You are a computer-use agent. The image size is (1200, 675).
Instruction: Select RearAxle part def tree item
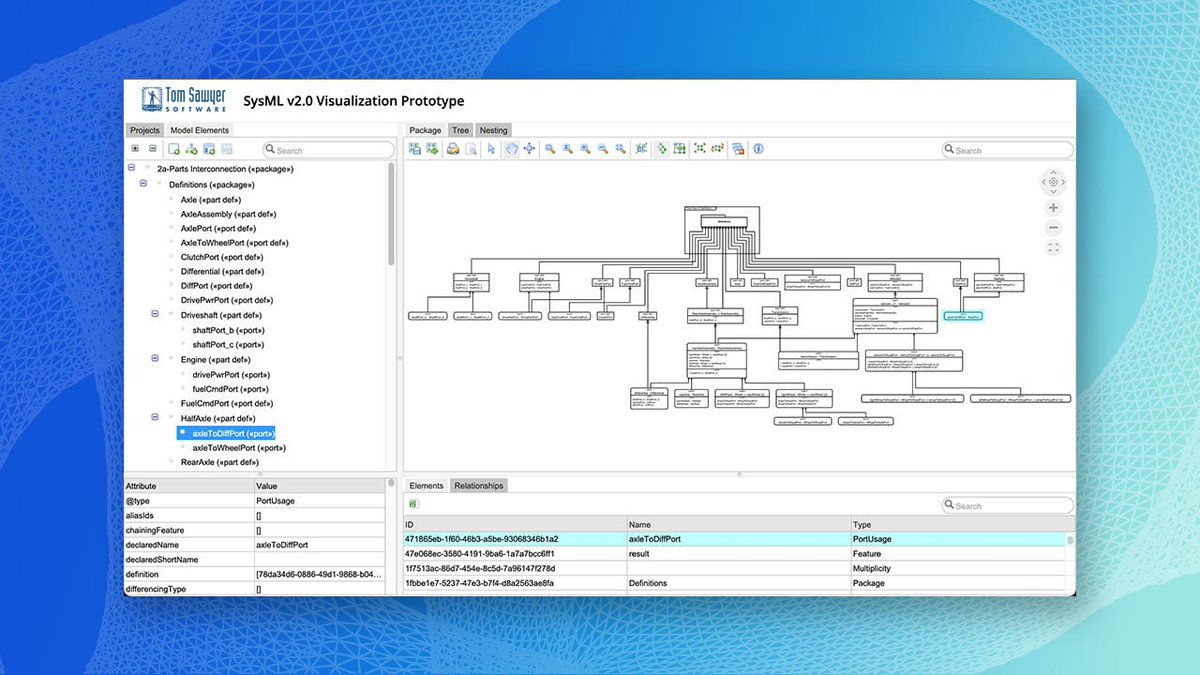point(219,462)
